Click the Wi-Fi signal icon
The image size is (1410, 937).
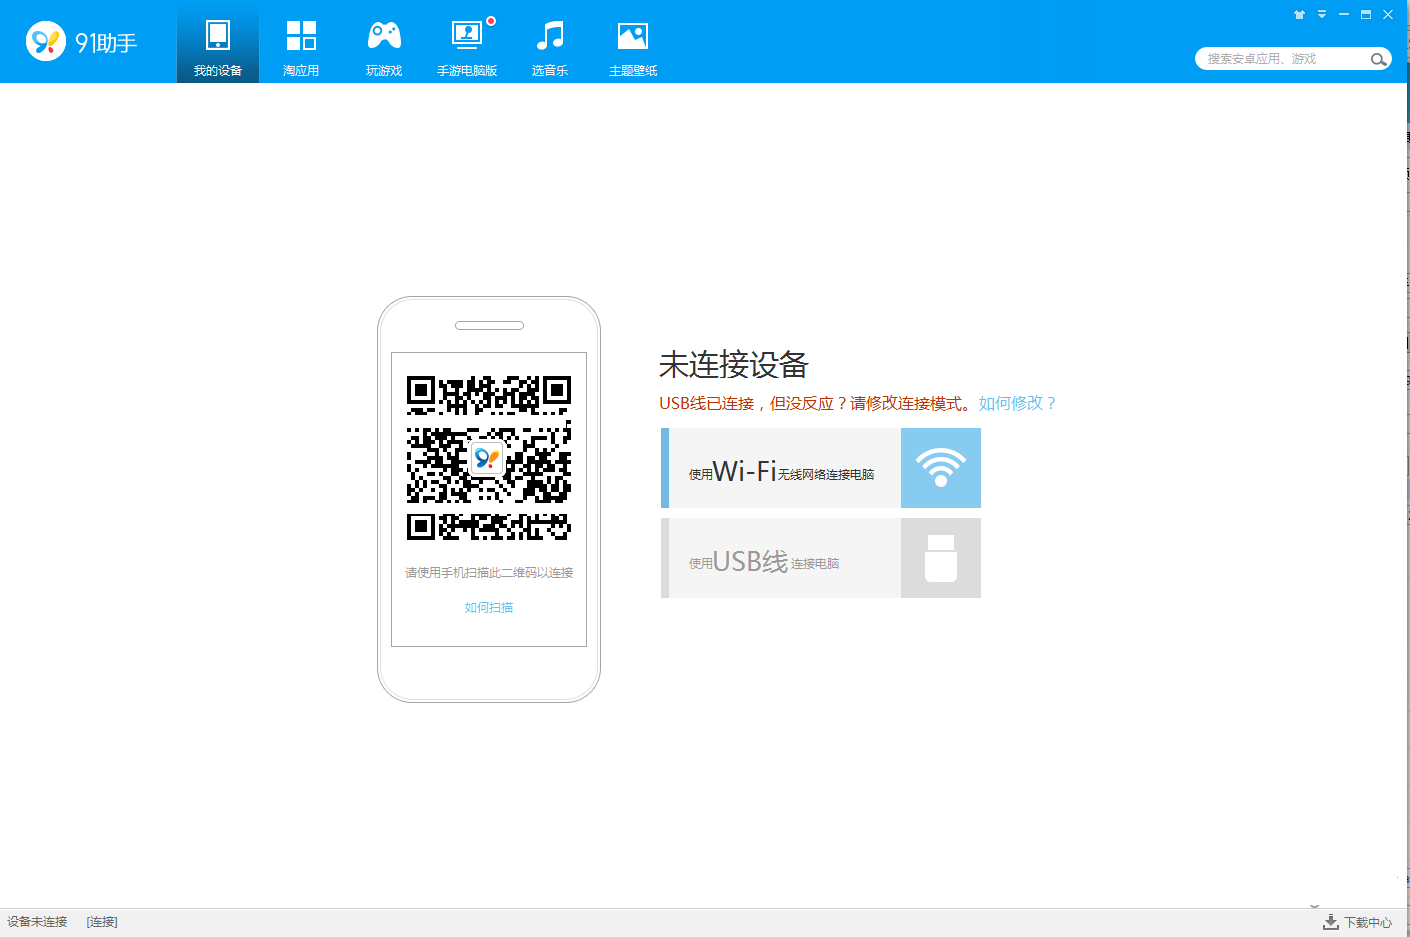pos(941,468)
